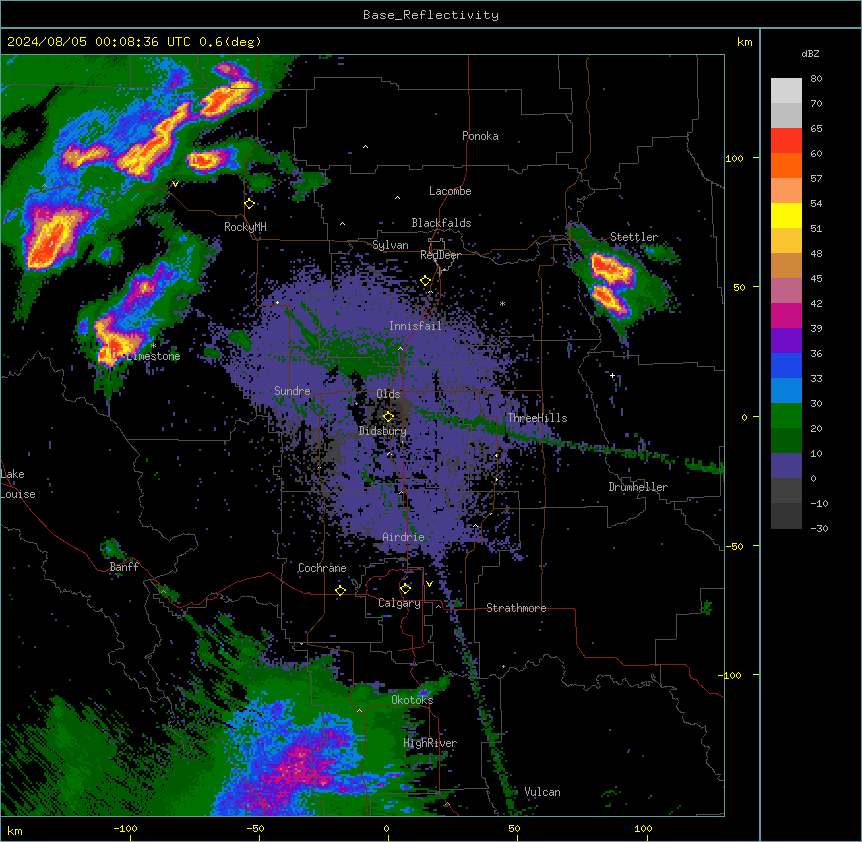Click the Okotoks label
The width and height of the screenshot is (862, 842).
point(412,700)
